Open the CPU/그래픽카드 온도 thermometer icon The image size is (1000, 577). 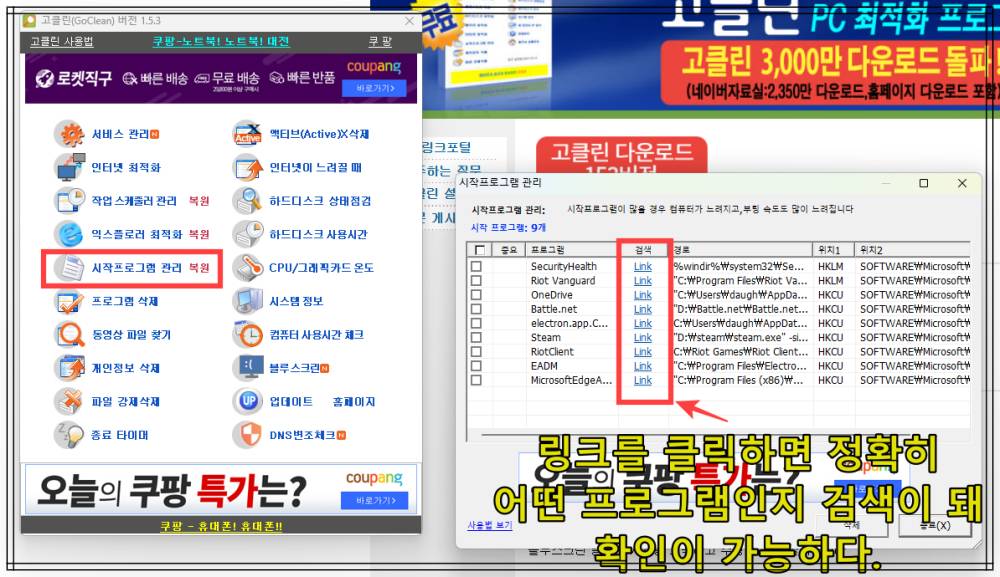pyautogui.click(x=248, y=268)
